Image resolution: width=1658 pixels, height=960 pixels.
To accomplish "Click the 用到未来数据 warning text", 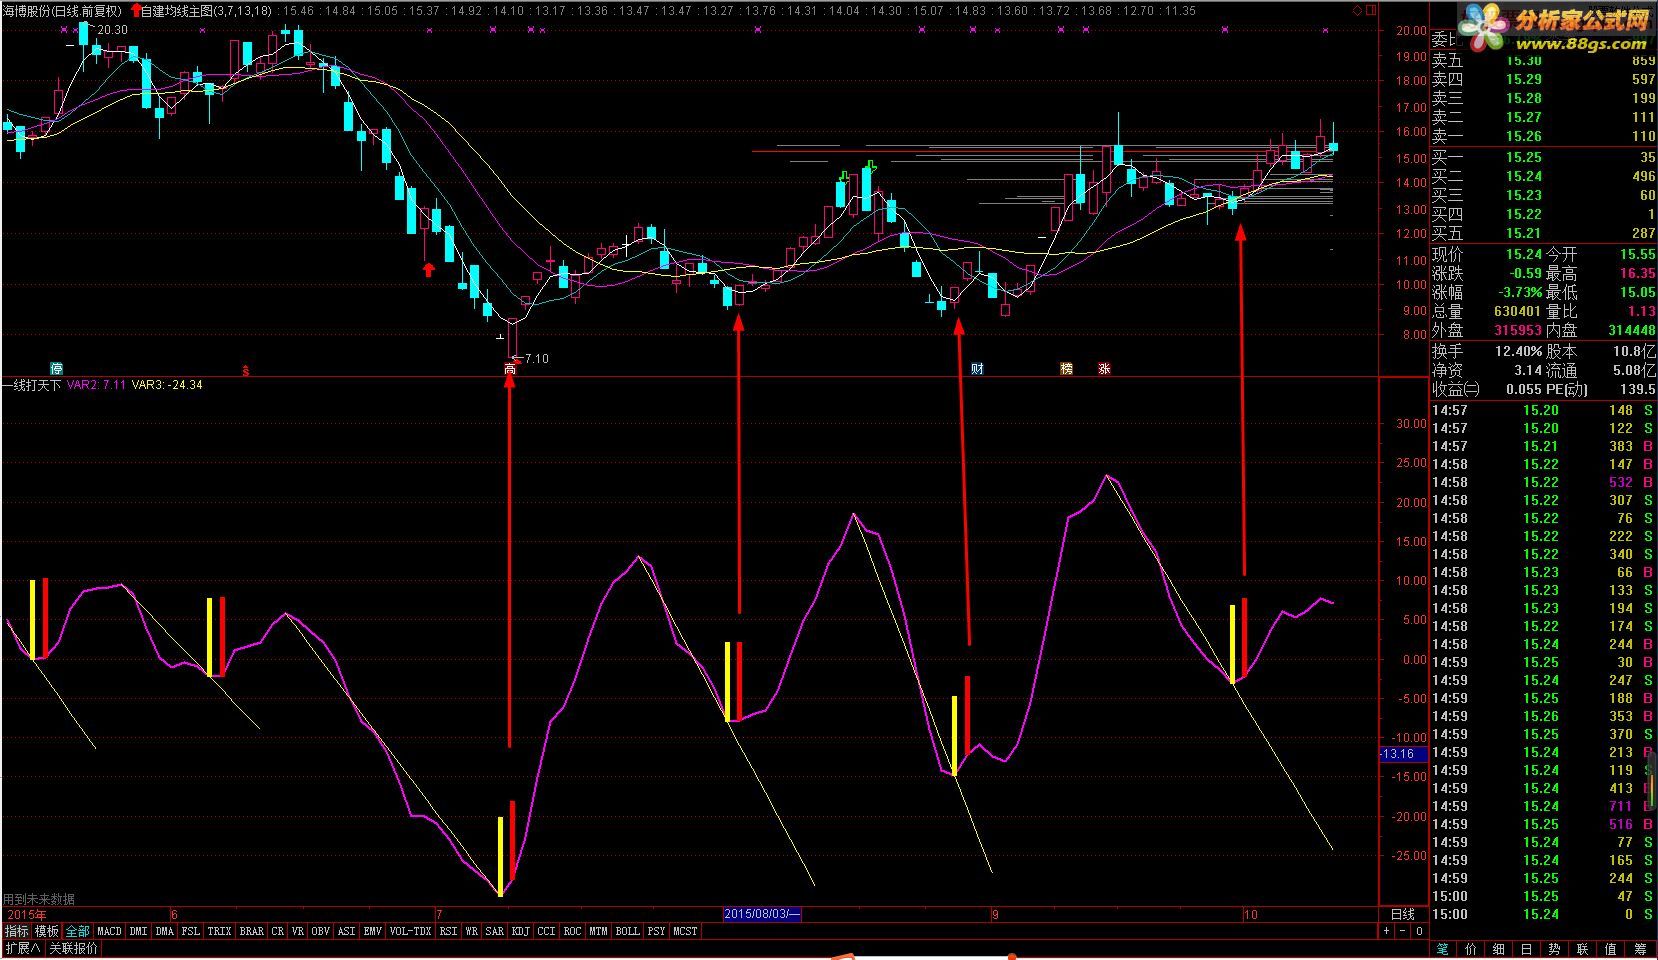I will [39, 899].
